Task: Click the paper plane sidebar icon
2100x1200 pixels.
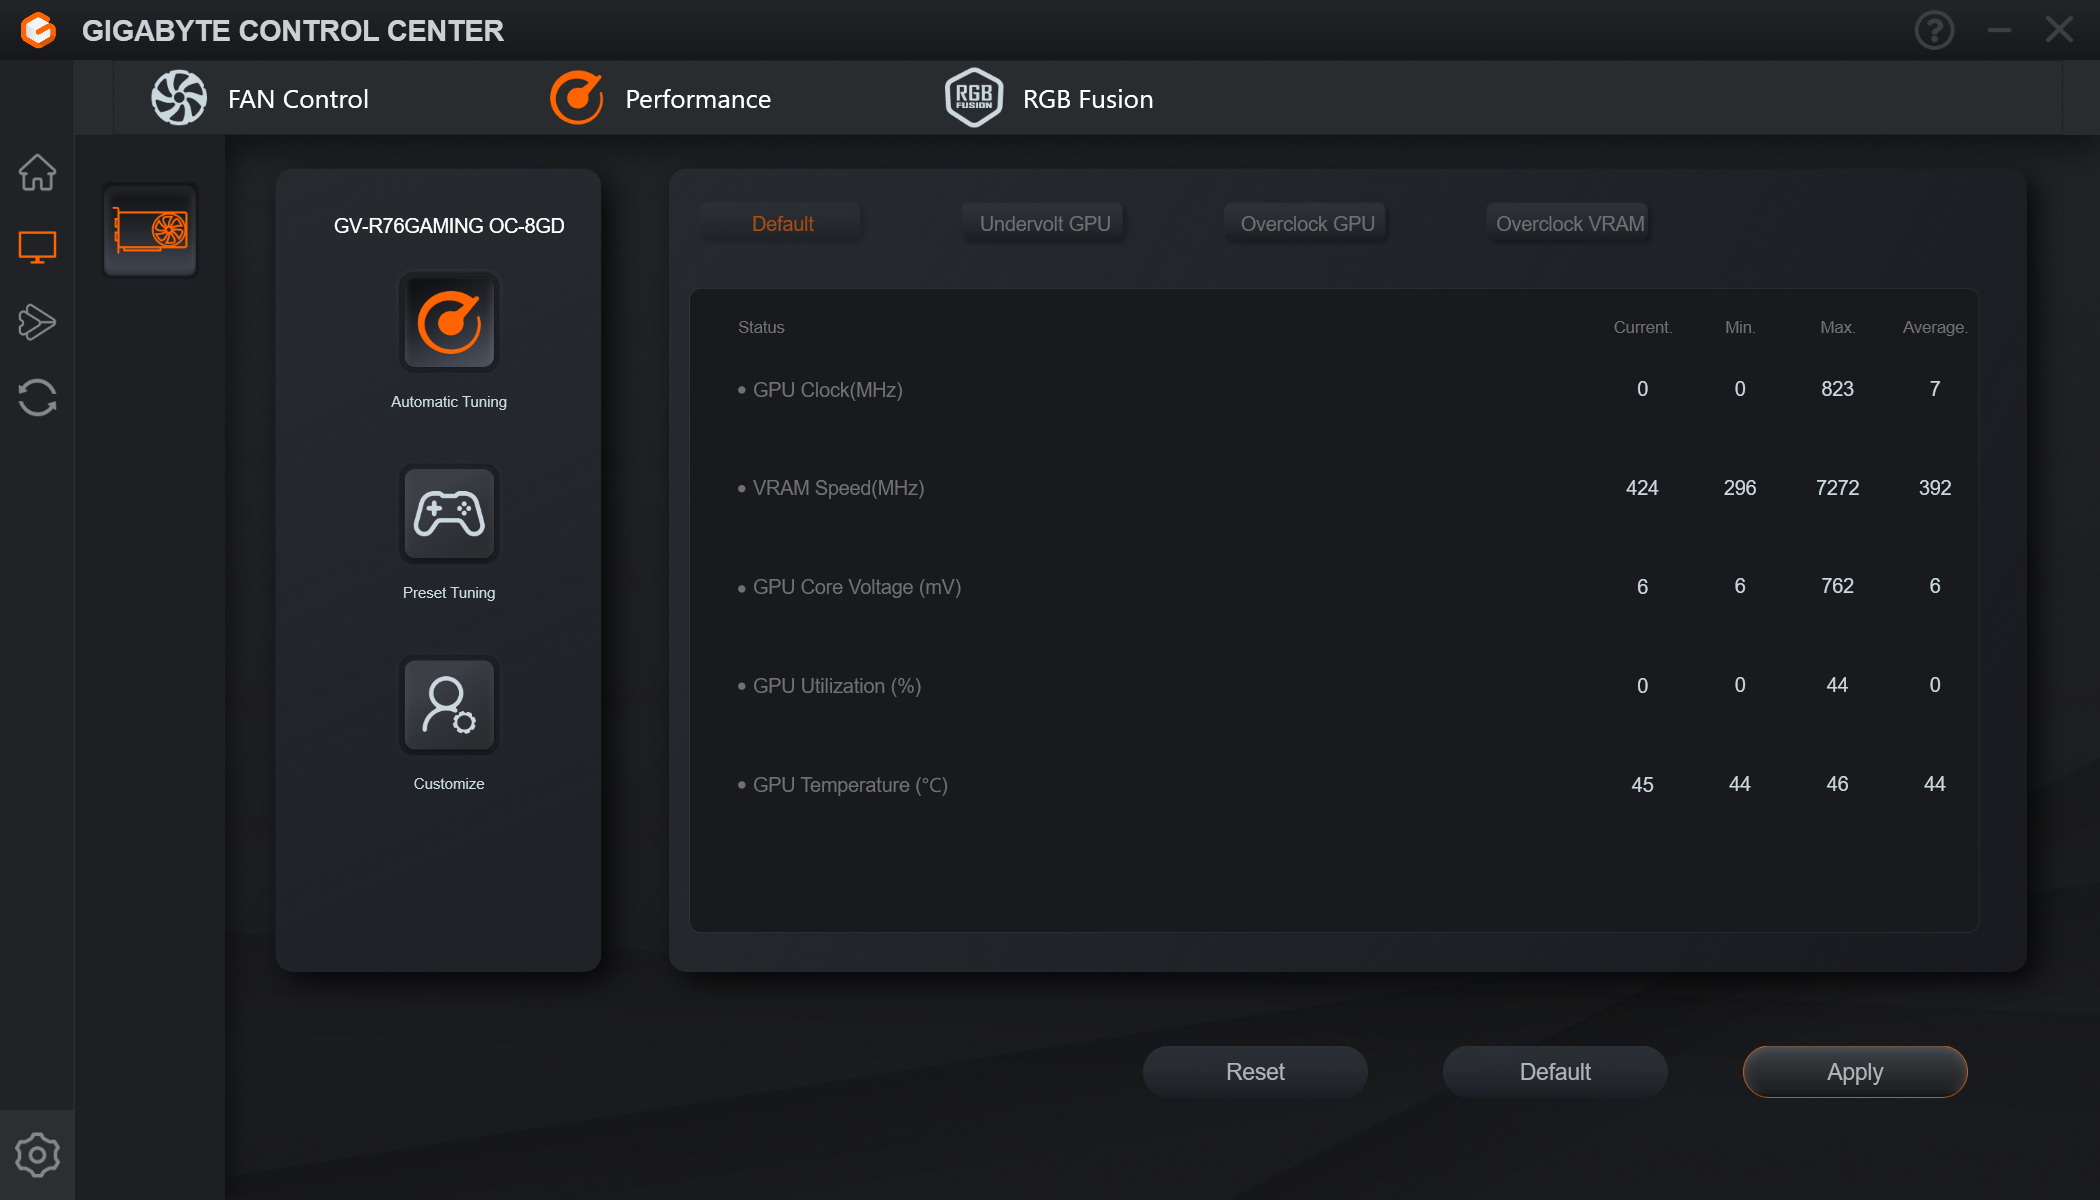Action: pyautogui.click(x=37, y=322)
